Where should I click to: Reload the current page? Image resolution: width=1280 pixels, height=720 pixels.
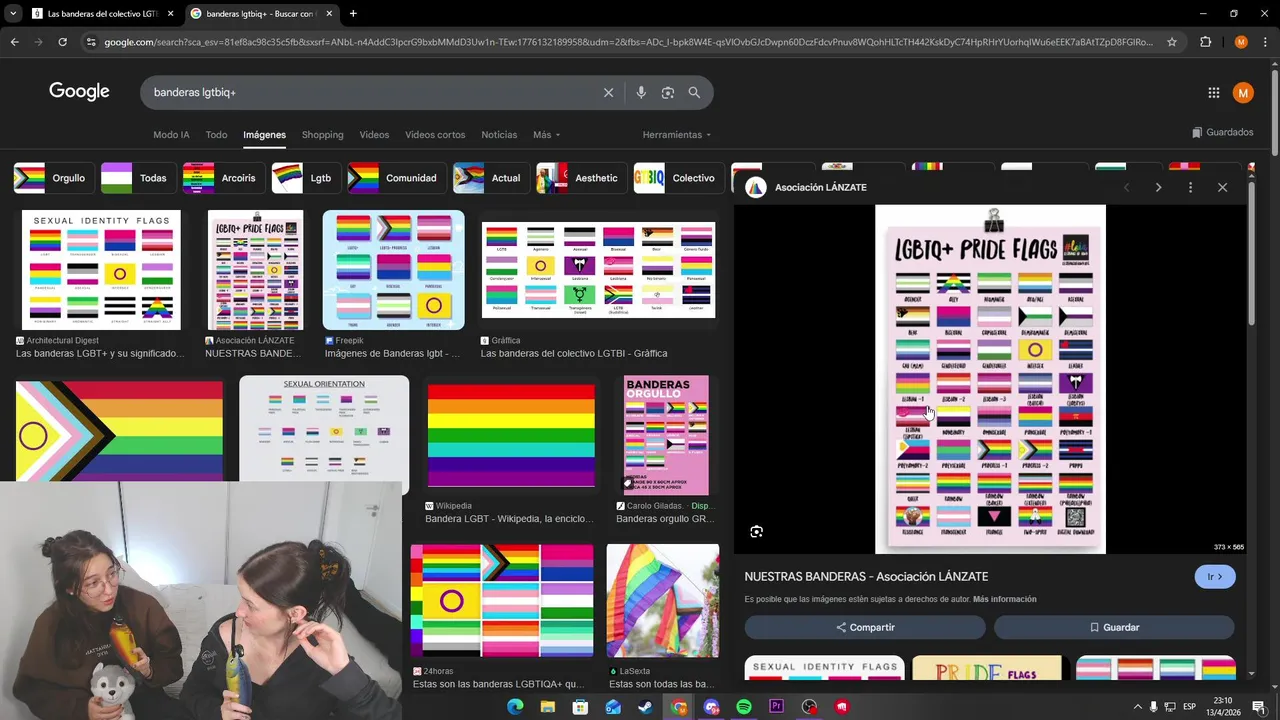pos(62,42)
